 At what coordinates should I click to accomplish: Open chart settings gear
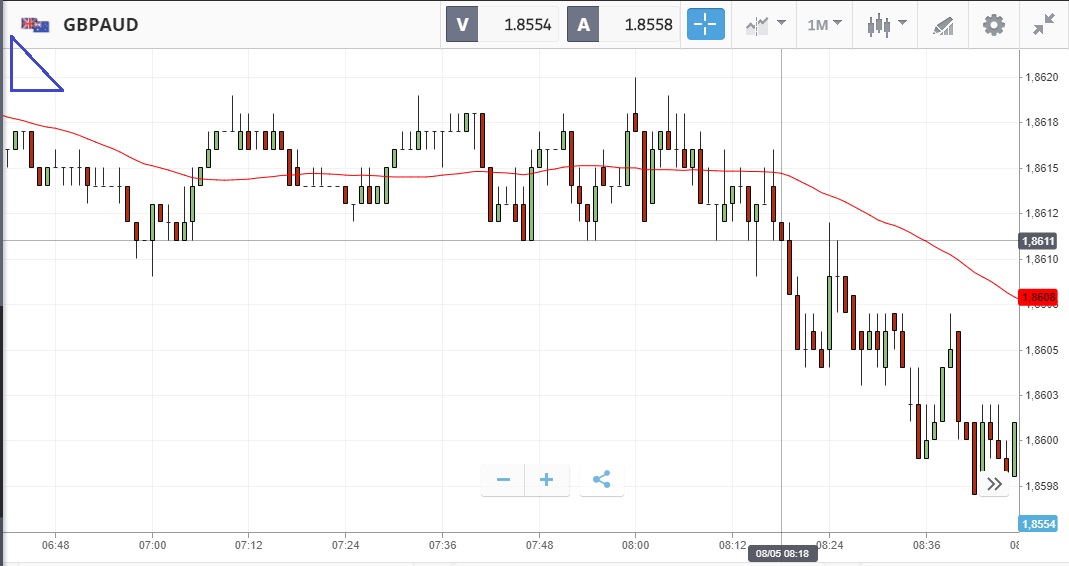pos(993,25)
